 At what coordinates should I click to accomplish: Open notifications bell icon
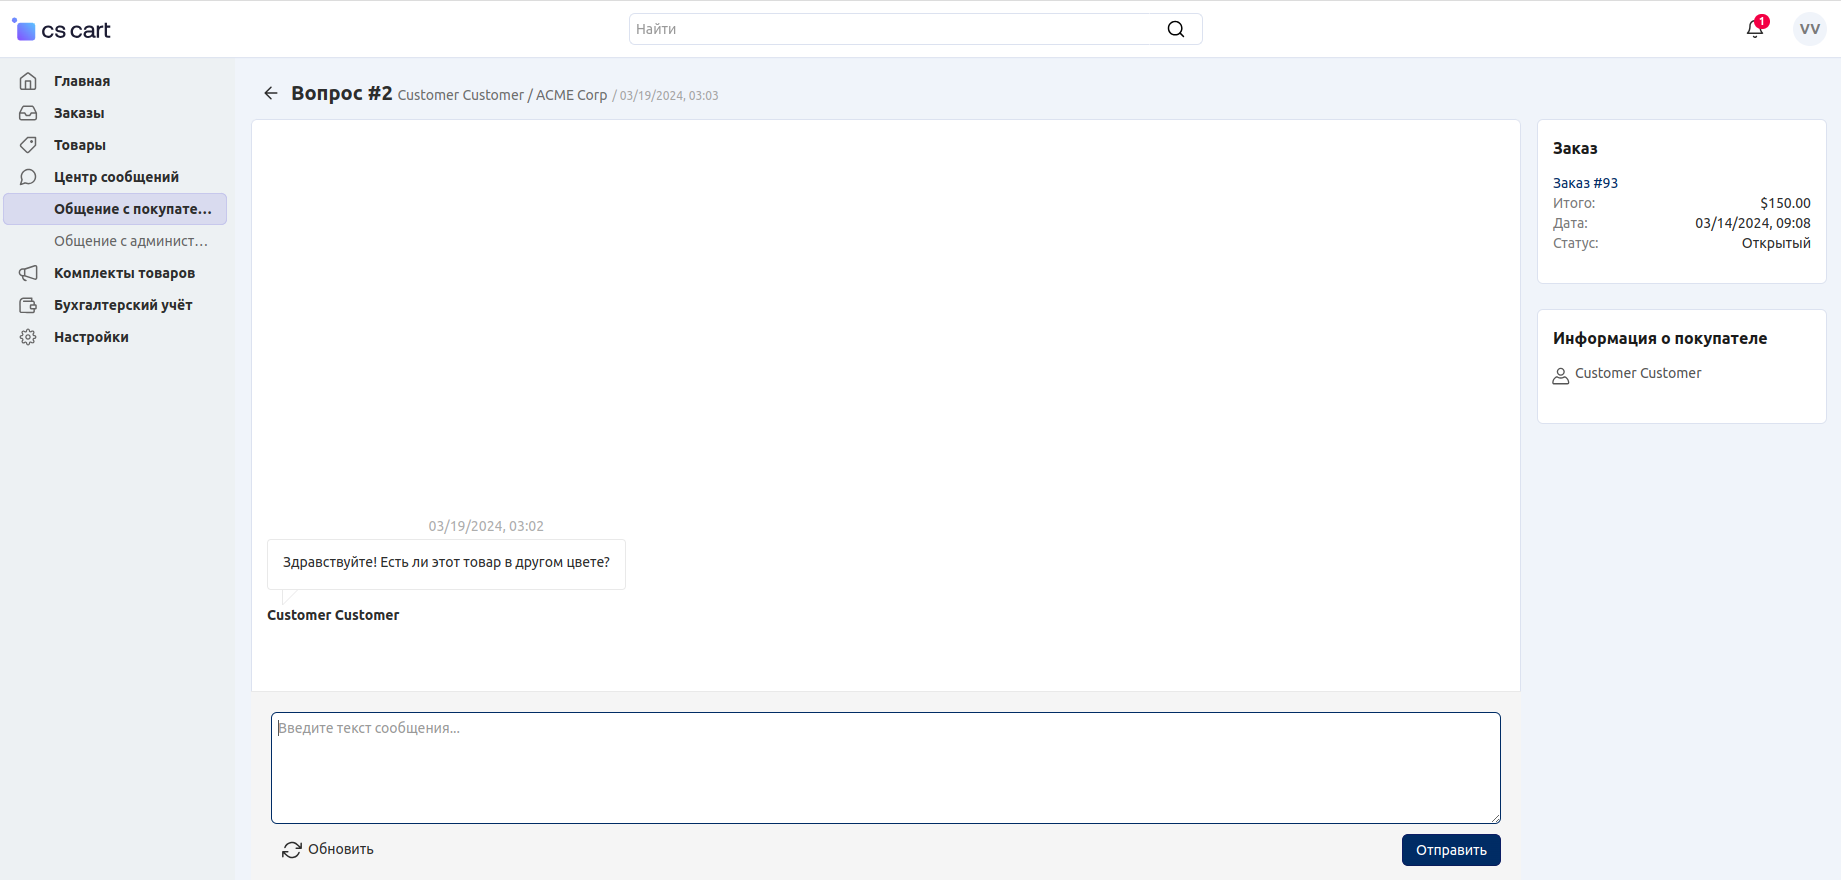pos(1754,29)
